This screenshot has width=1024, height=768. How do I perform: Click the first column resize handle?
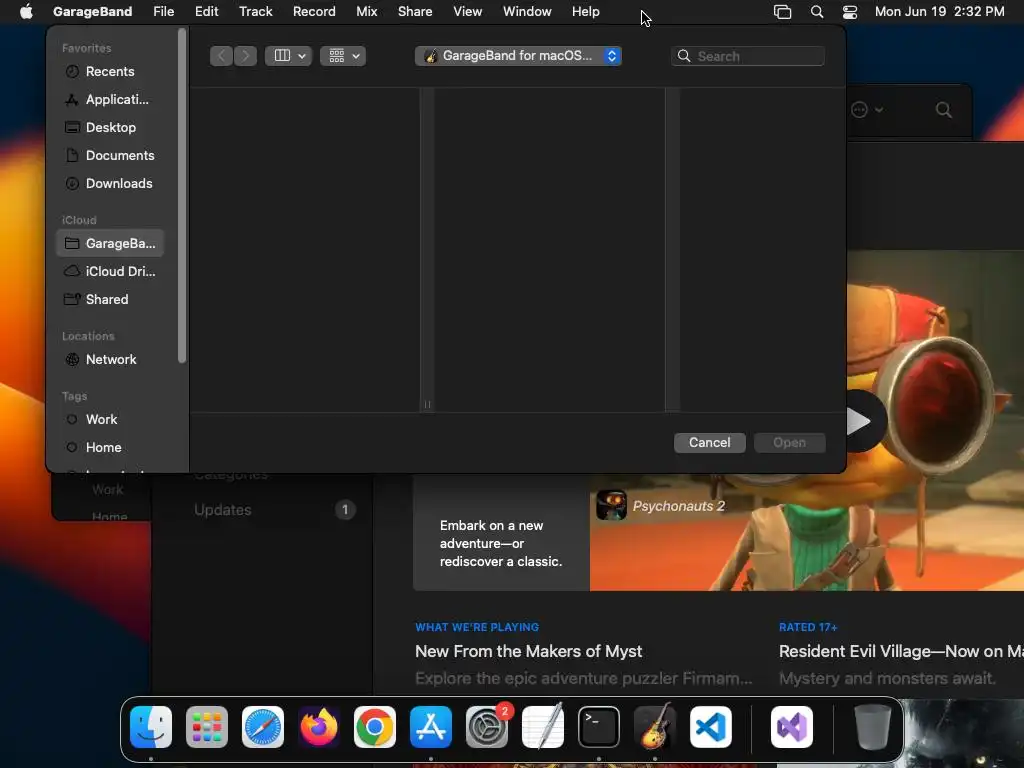(427, 404)
